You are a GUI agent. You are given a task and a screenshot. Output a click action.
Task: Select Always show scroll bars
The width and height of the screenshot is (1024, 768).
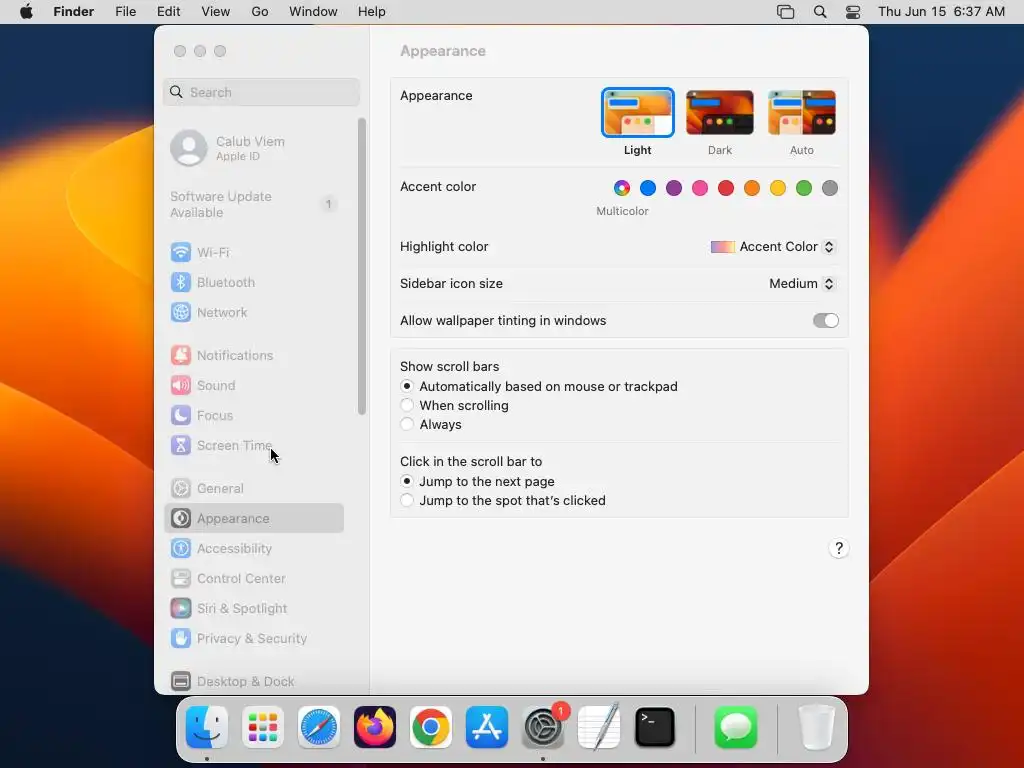(x=407, y=424)
